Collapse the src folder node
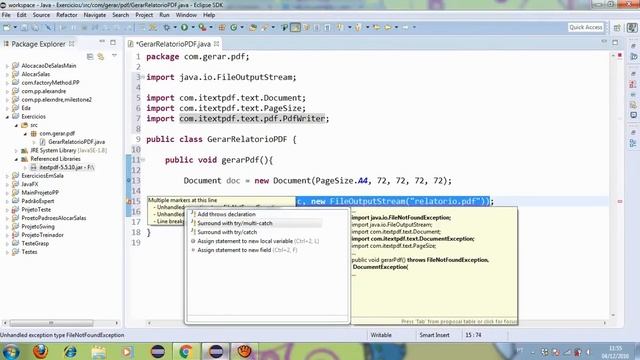Screen dimensions: 640x360 (x=16, y=125)
